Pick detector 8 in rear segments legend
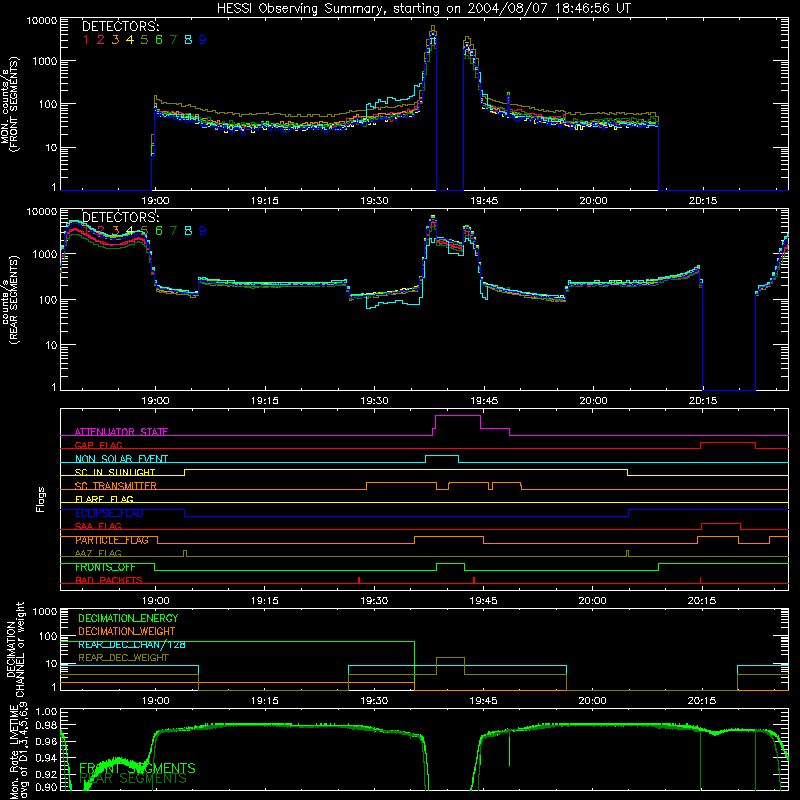The image size is (800, 800). point(188,231)
